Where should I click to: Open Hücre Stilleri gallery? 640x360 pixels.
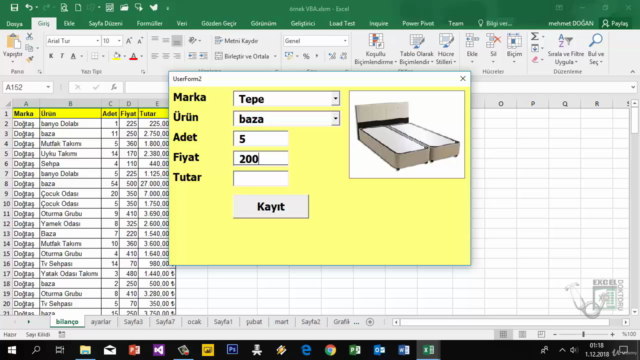click(446, 49)
